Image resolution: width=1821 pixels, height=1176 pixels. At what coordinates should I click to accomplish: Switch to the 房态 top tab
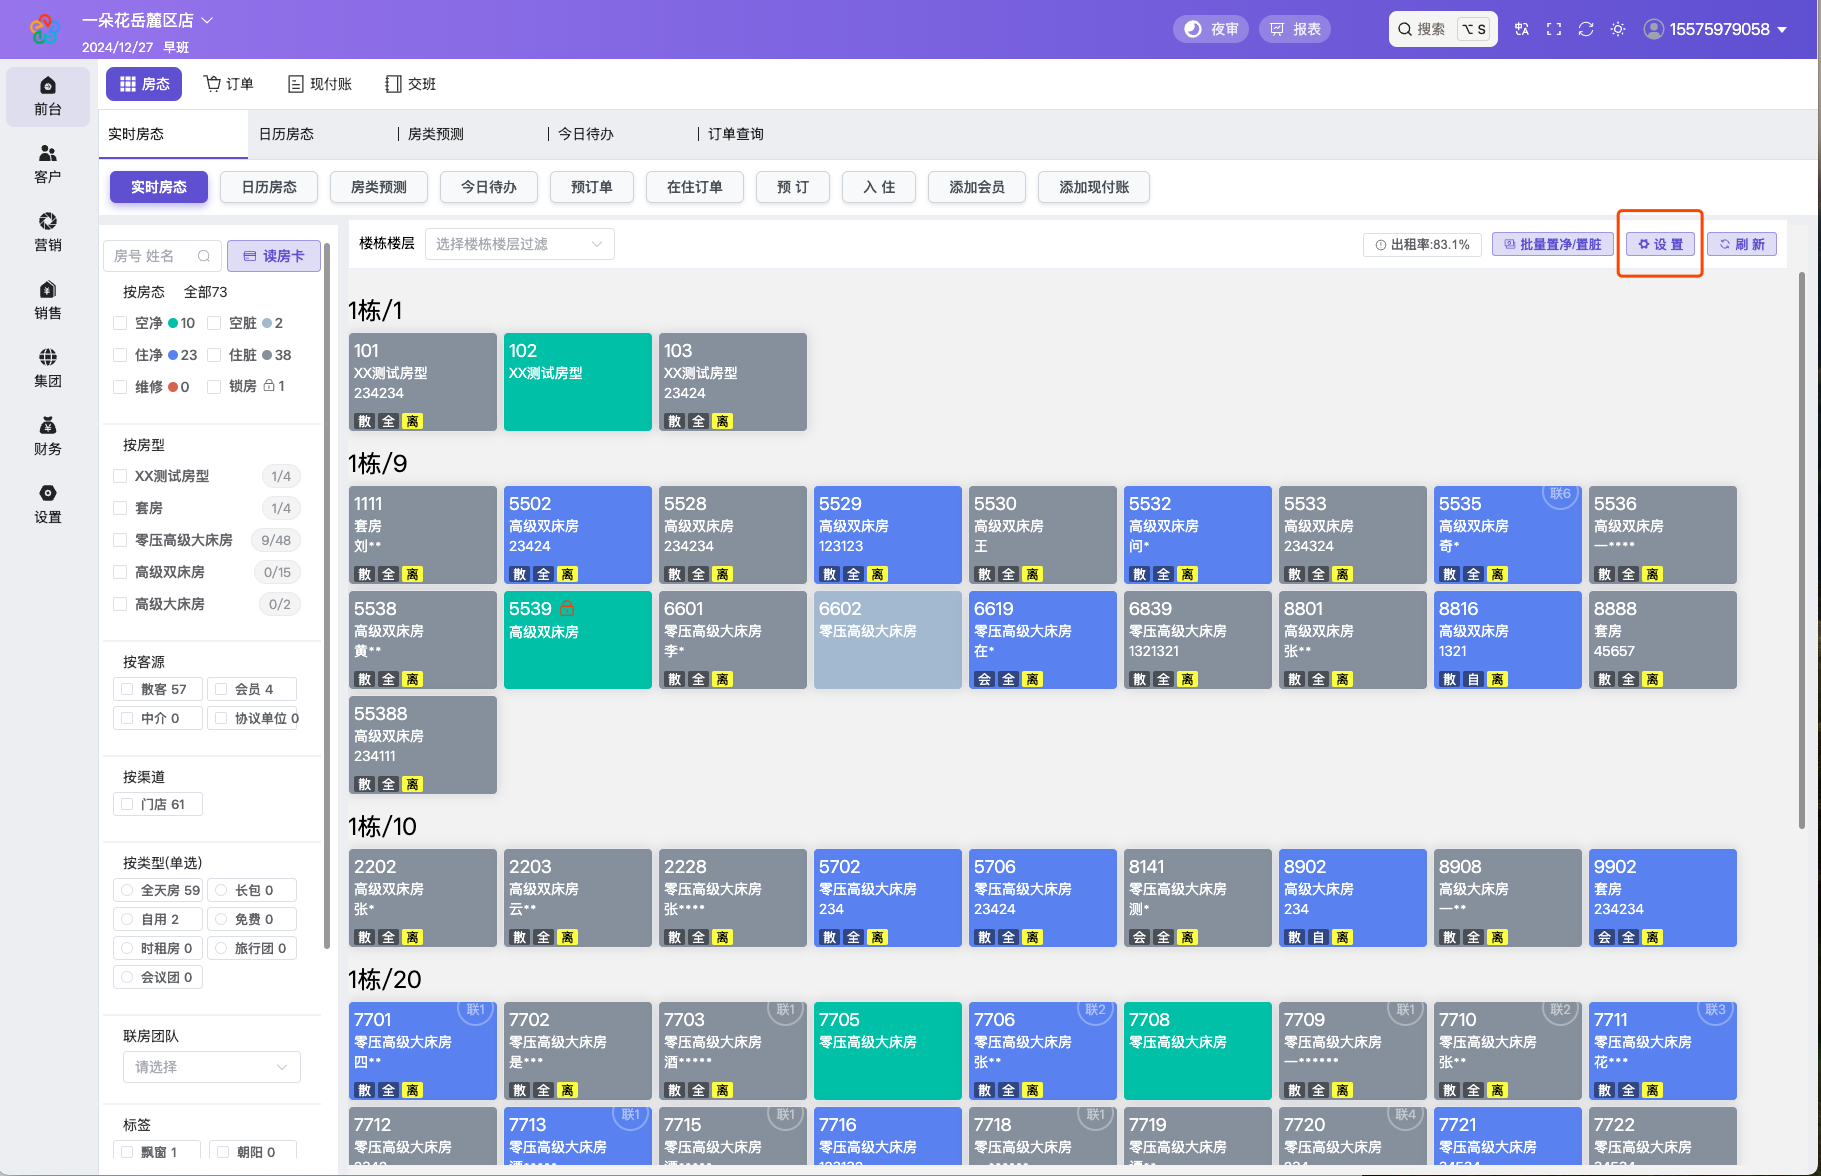[144, 84]
